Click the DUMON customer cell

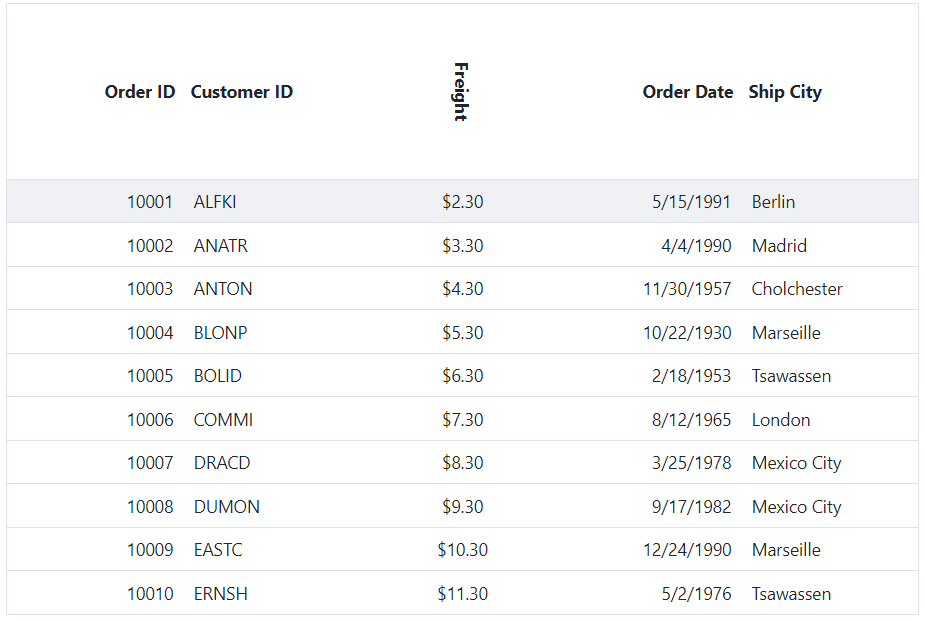[x=227, y=507]
